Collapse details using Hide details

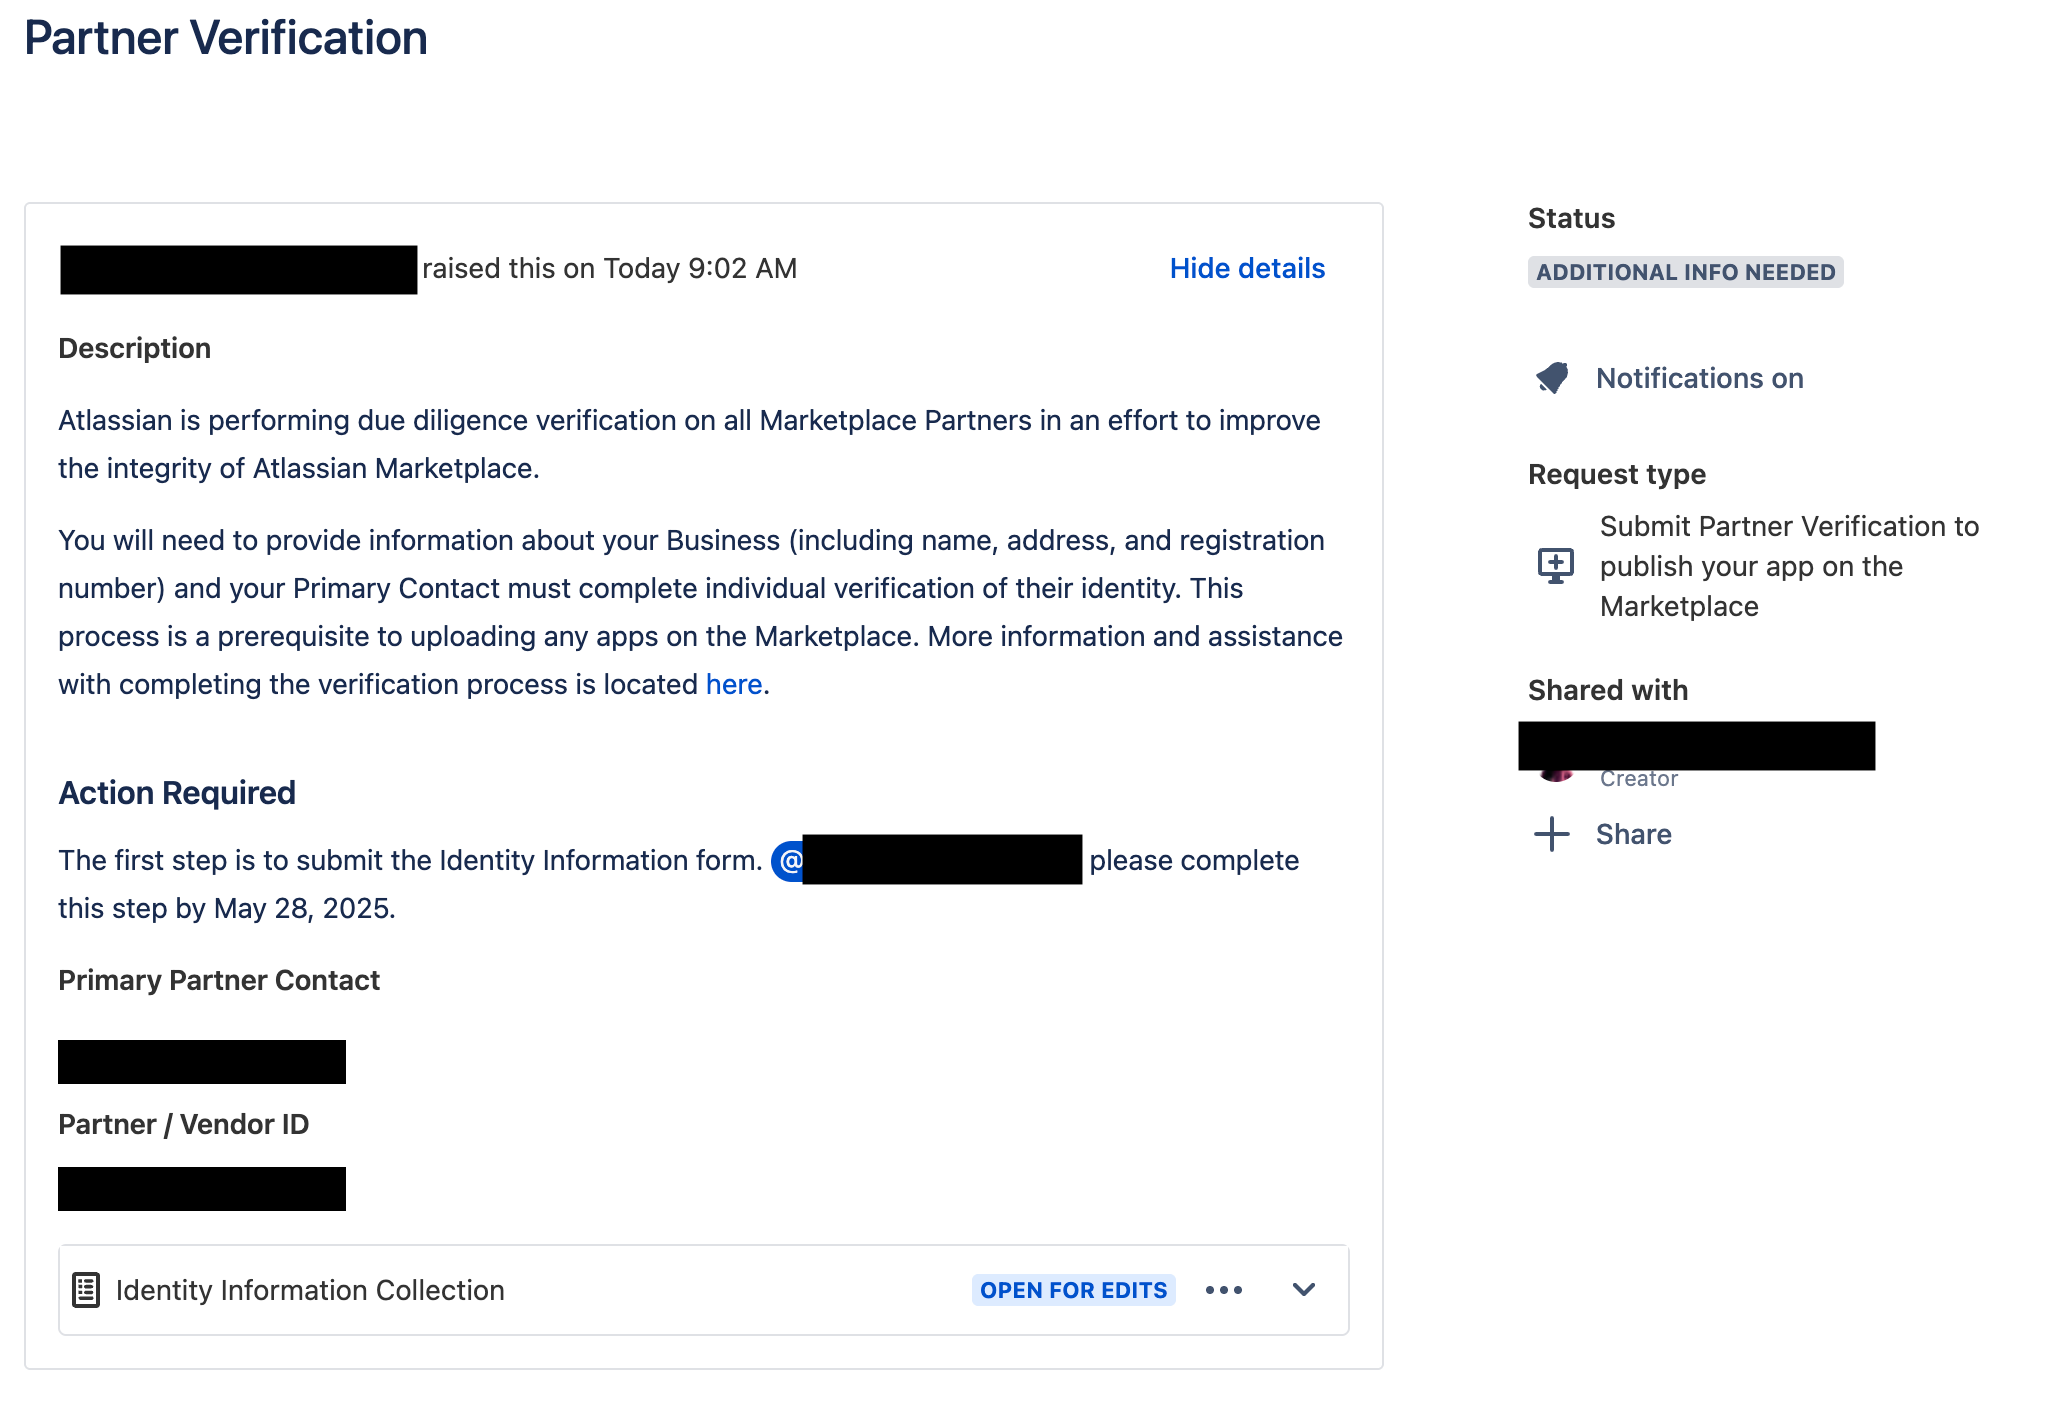(1246, 268)
